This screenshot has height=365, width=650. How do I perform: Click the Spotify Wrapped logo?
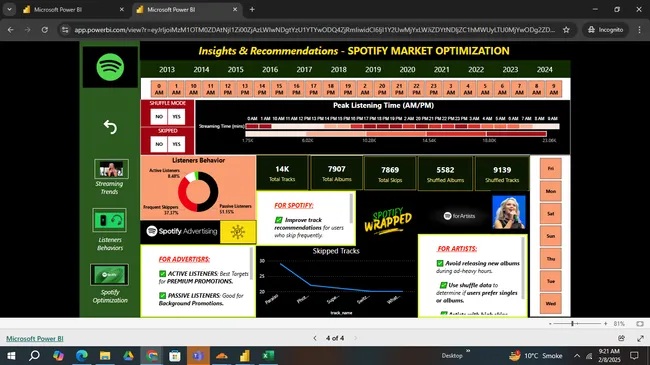[x=388, y=221]
